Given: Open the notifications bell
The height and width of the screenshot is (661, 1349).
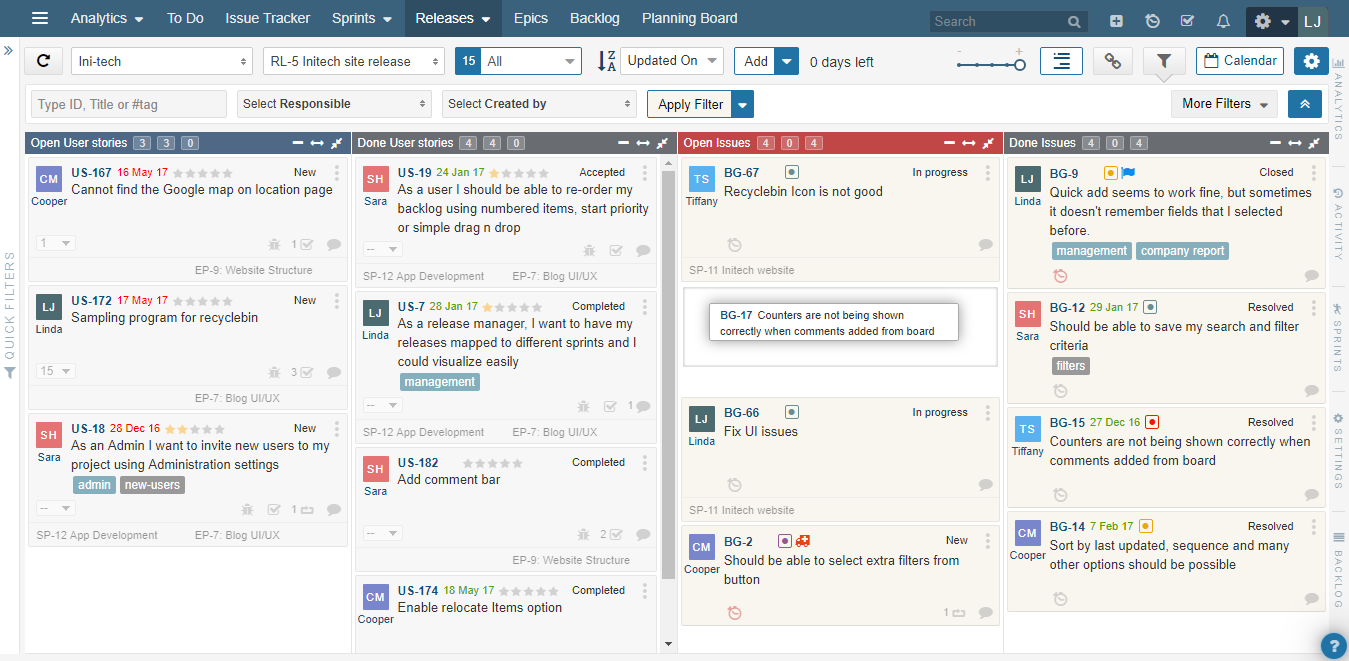Looking at the screenshot, I should pos(1222,21).
